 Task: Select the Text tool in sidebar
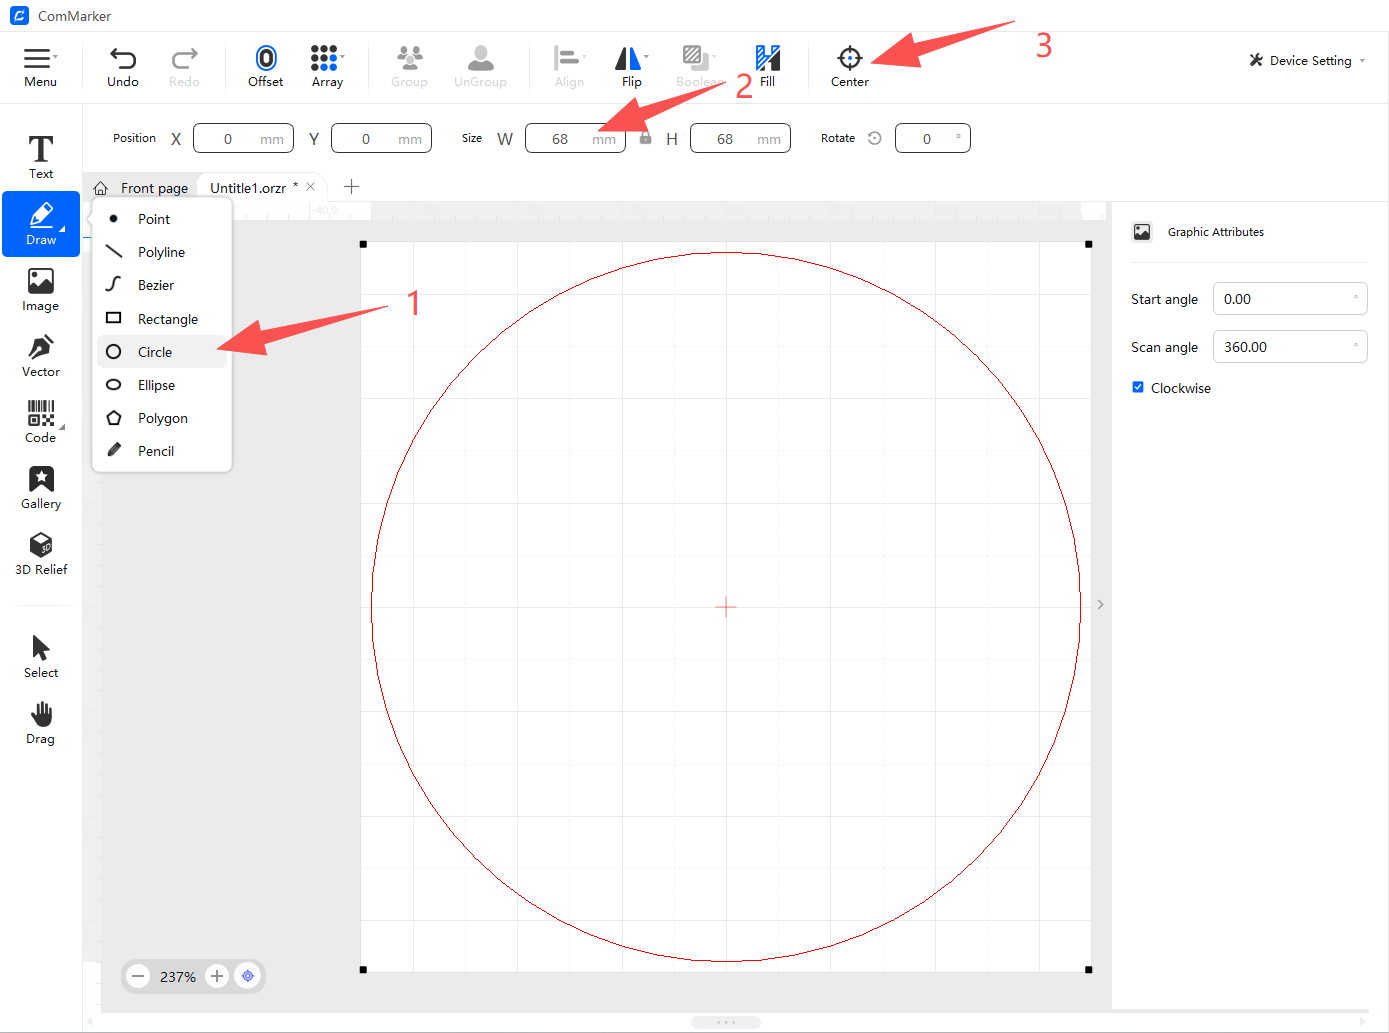tap(40, 156)
